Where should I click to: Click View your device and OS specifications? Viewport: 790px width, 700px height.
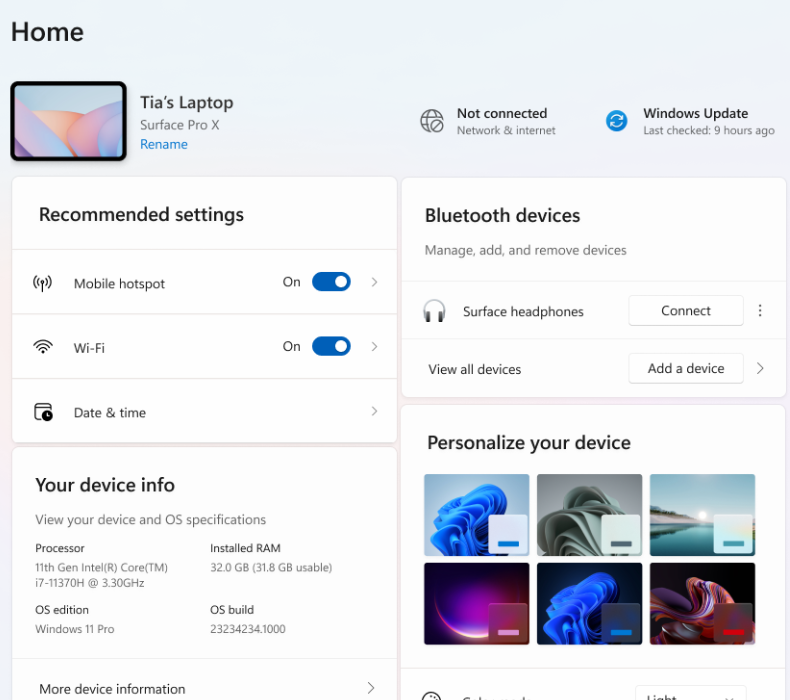point(150,520)
